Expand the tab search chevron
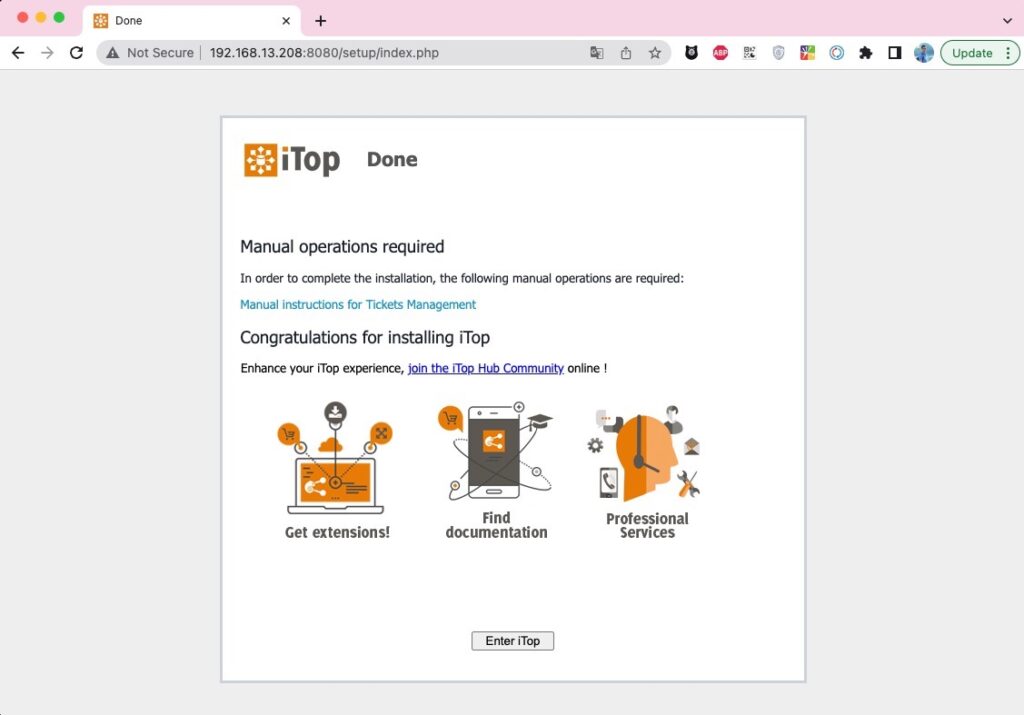 point(1006,21)
